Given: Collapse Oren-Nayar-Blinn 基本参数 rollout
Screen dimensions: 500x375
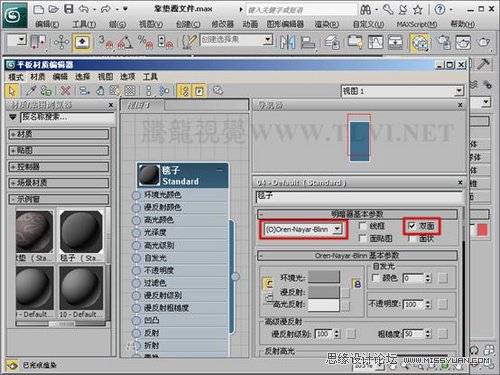Looking at the screenshot, I should point(357,256).
